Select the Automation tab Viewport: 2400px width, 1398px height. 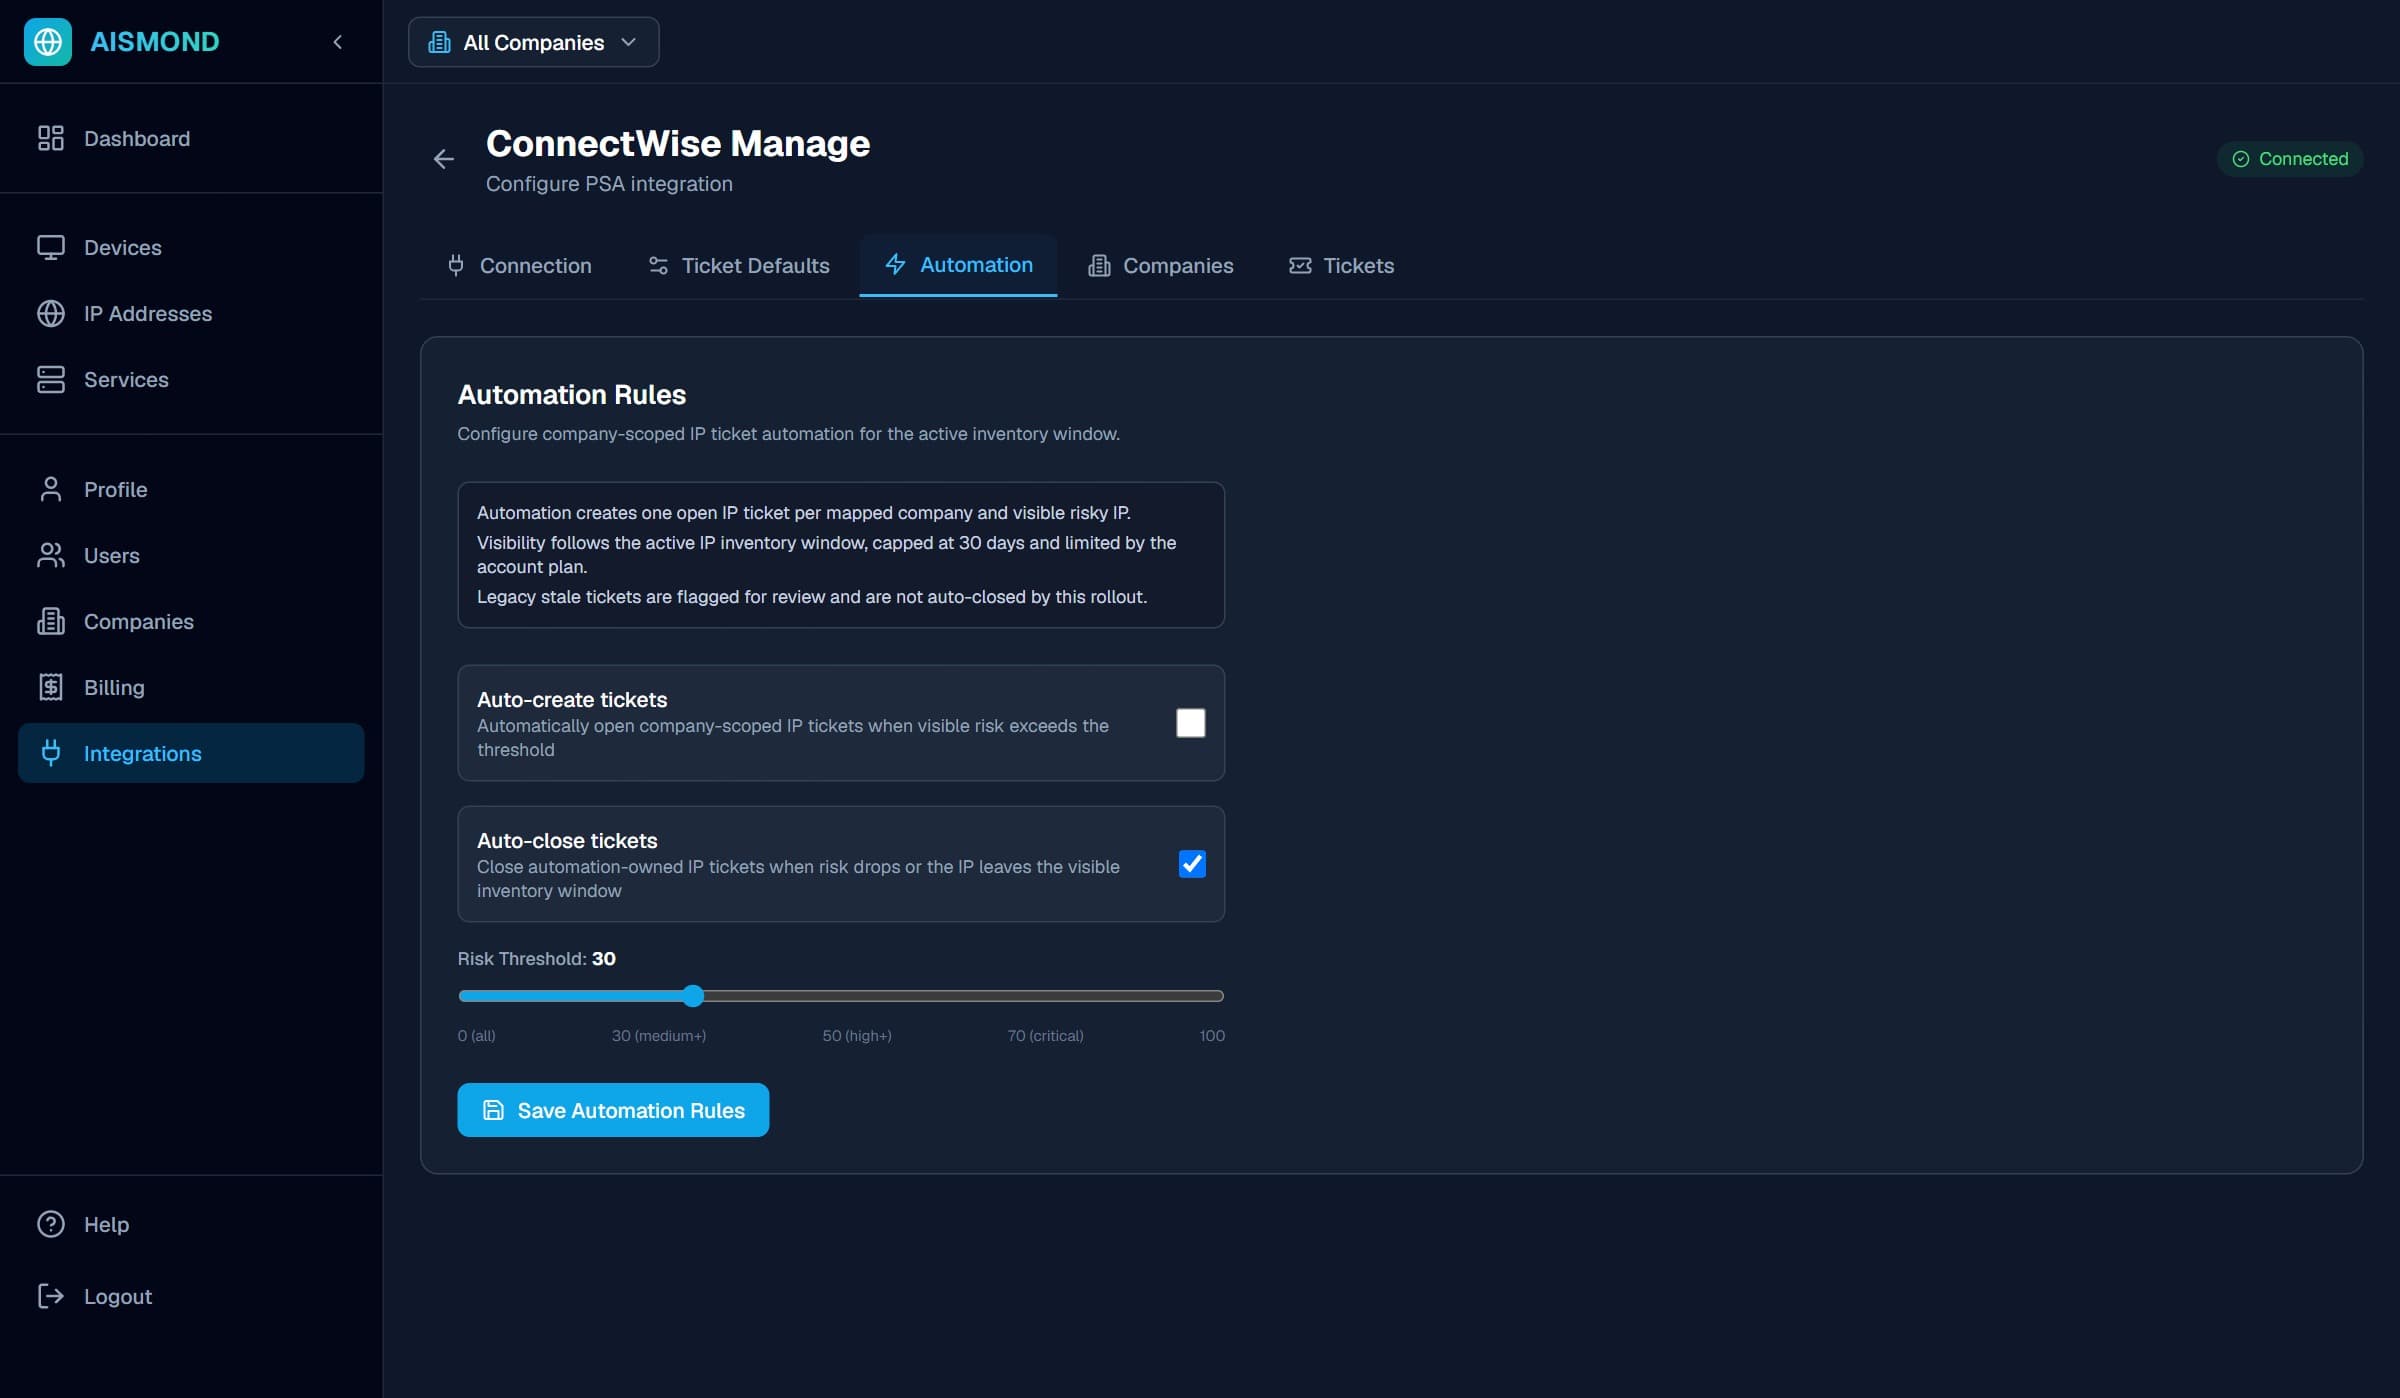click(958, 265)
